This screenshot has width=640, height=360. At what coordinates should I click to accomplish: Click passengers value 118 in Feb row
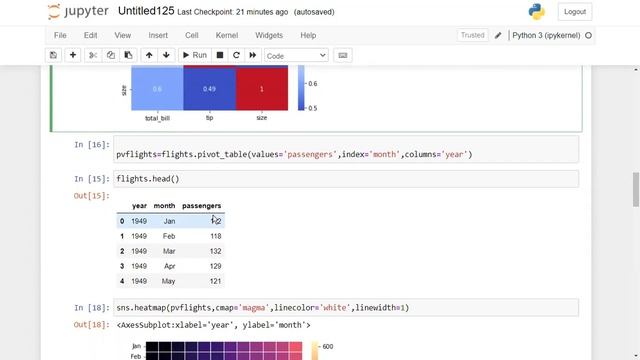[x=216, y=236]
